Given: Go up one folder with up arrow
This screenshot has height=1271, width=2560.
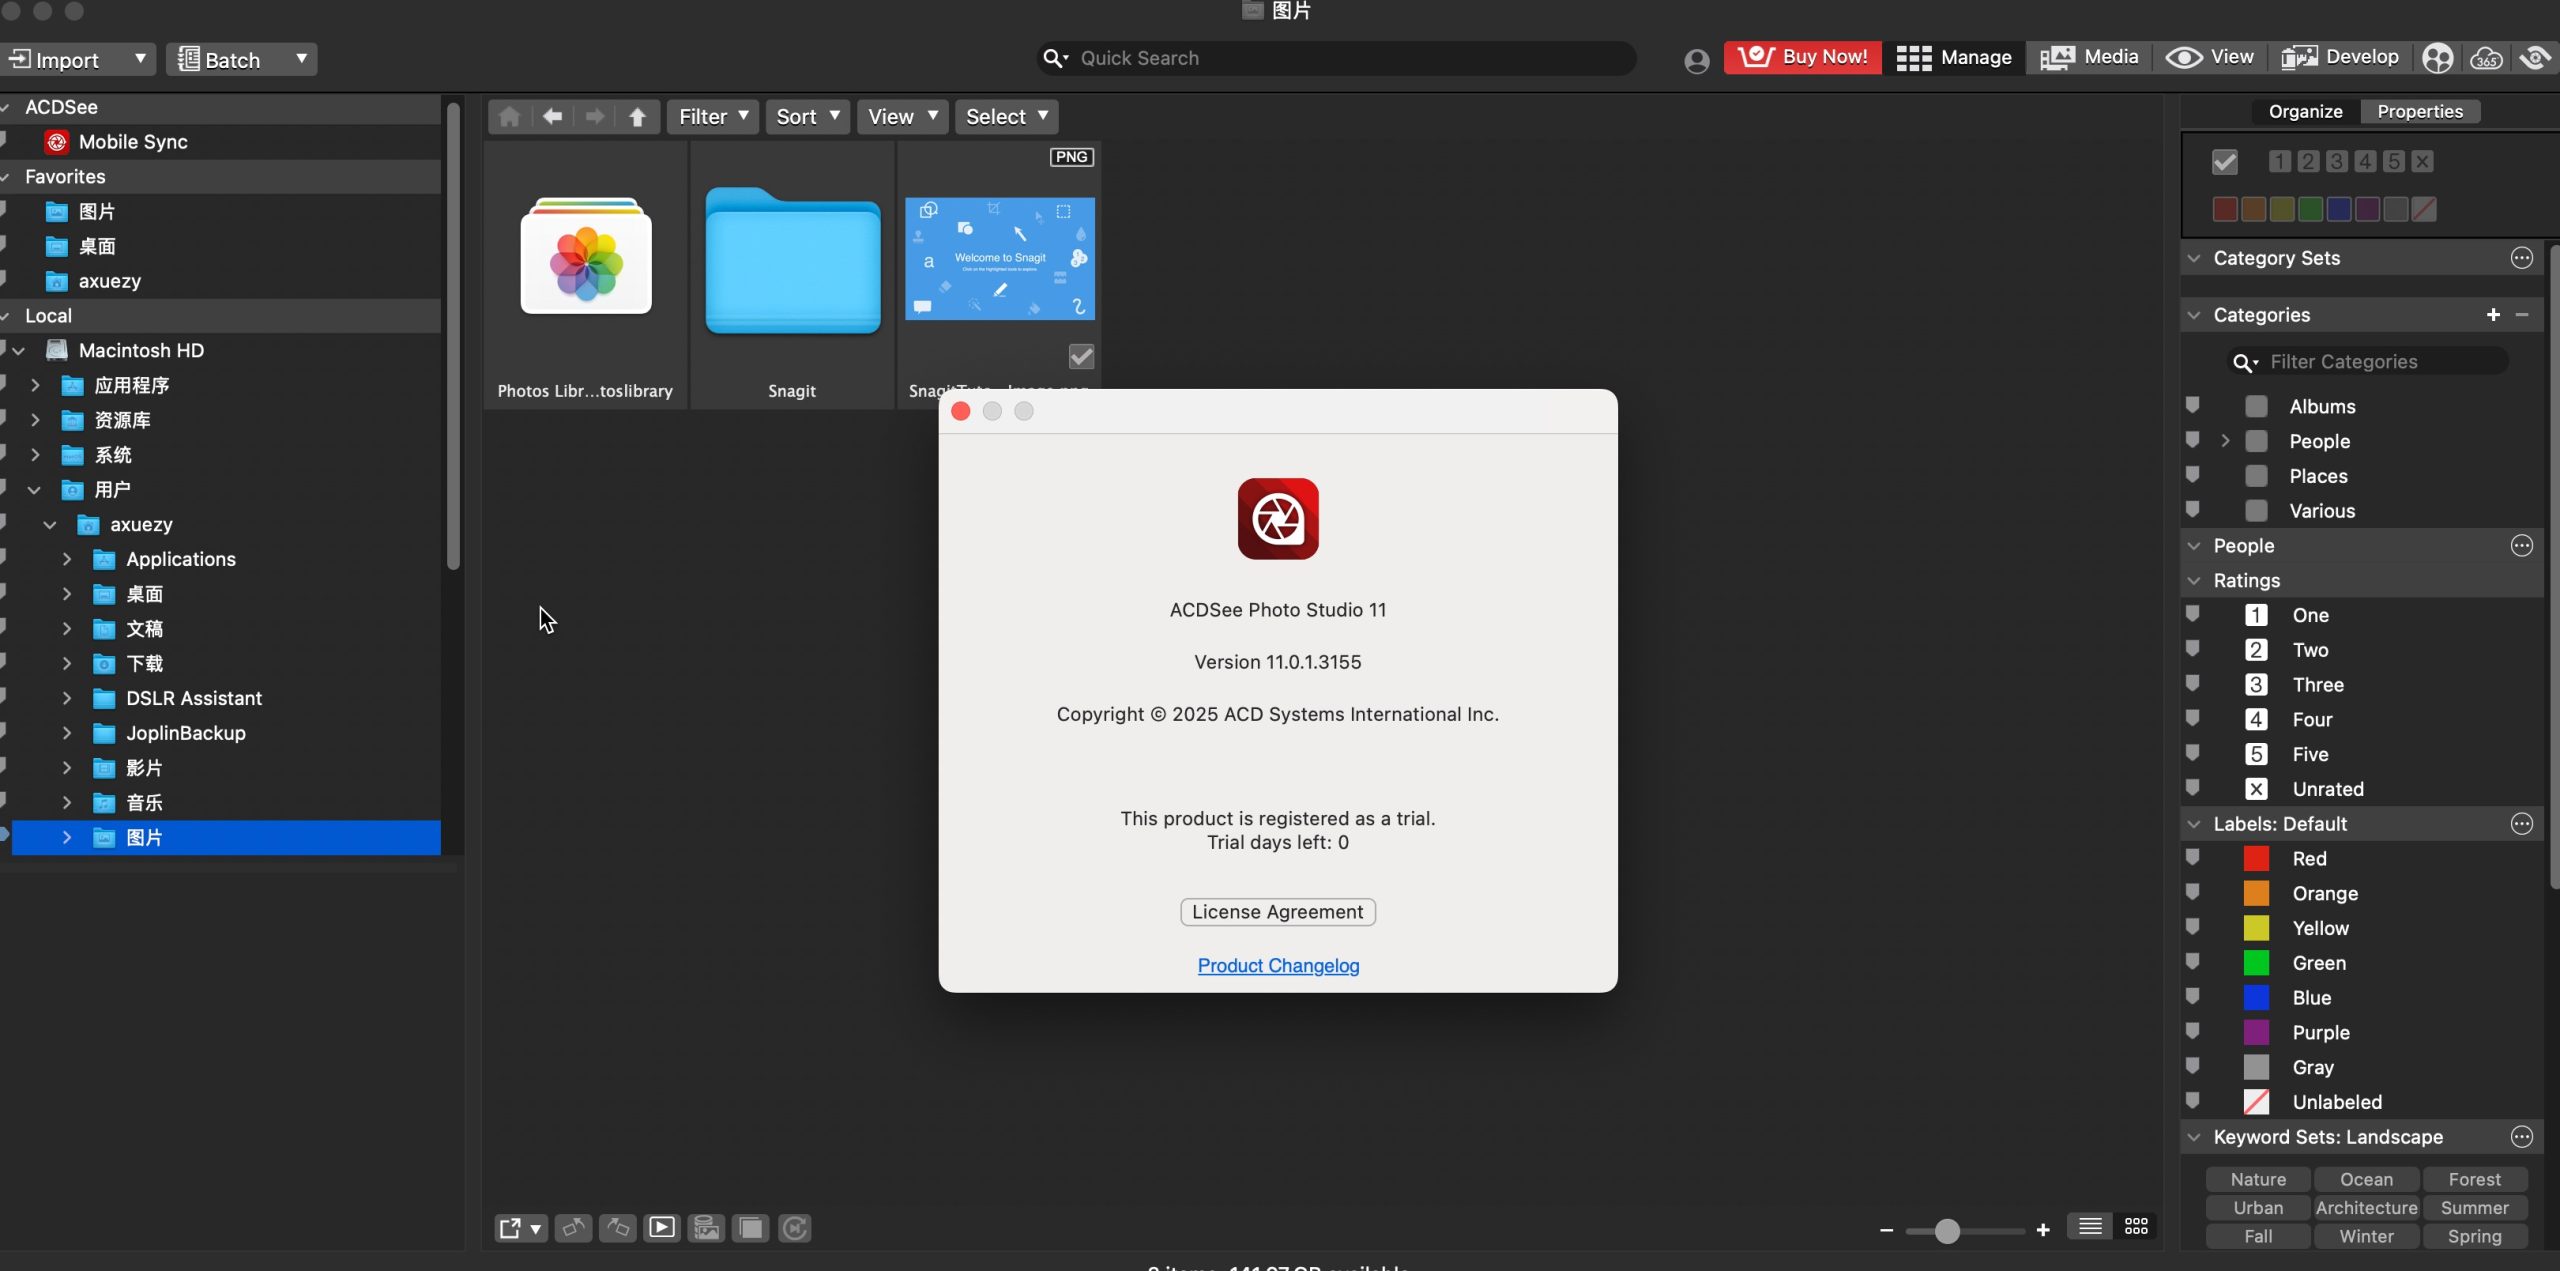Looking at the screenshot, I should pyautogui.click(x=637, y=117).
